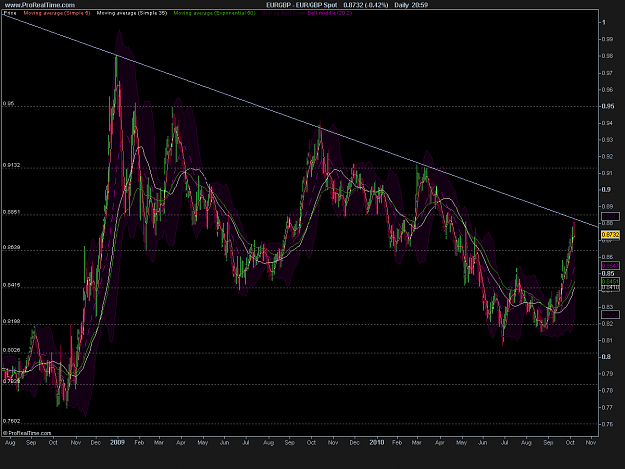
Task: Click the Daily timeframe label
Action: tap(402, 5)
